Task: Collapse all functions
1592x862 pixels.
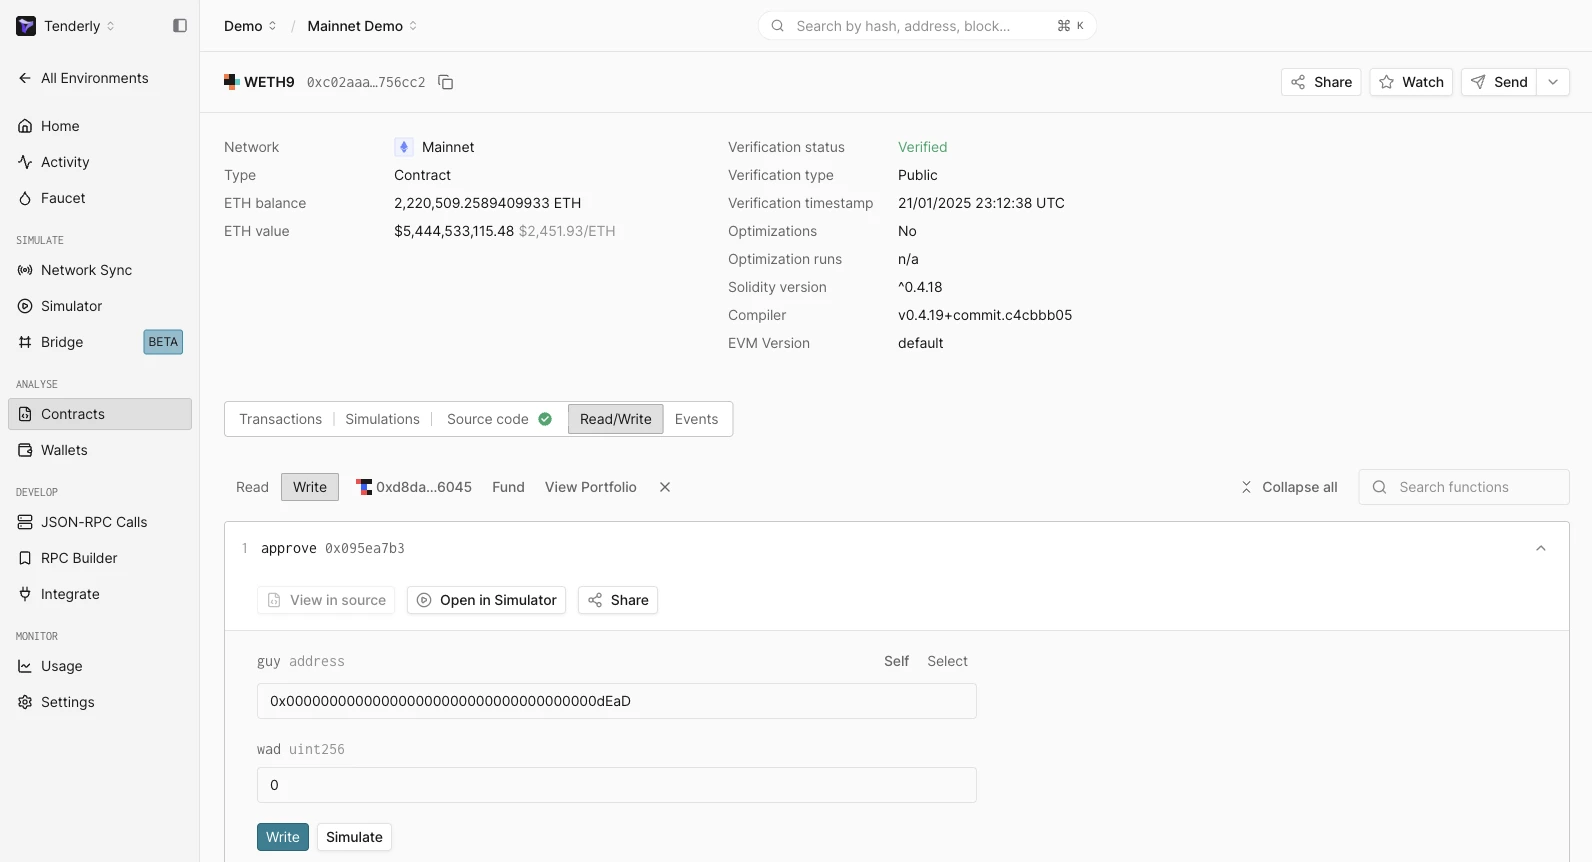Action: pos(1290,487)
